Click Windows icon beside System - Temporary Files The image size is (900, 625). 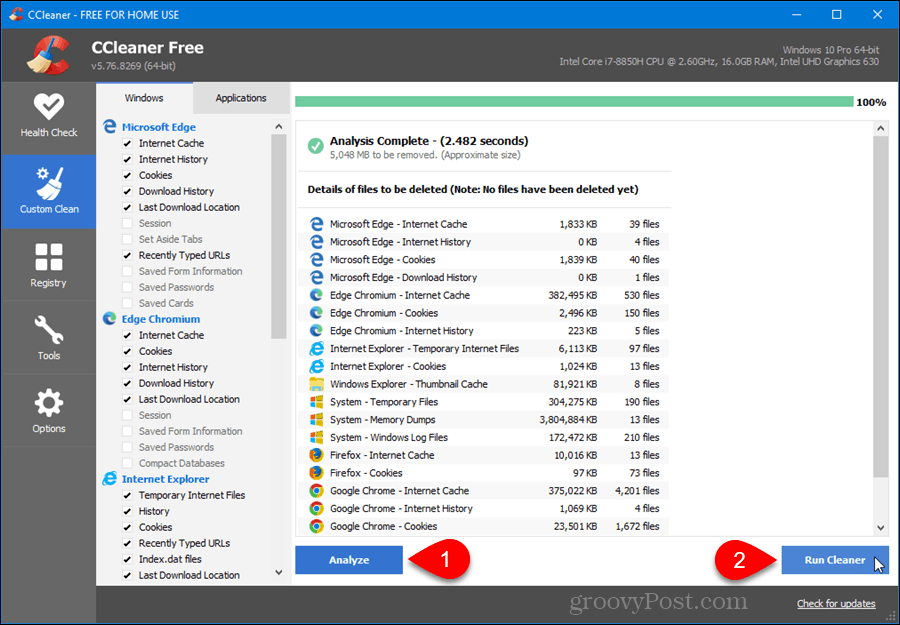pos(316,402)
